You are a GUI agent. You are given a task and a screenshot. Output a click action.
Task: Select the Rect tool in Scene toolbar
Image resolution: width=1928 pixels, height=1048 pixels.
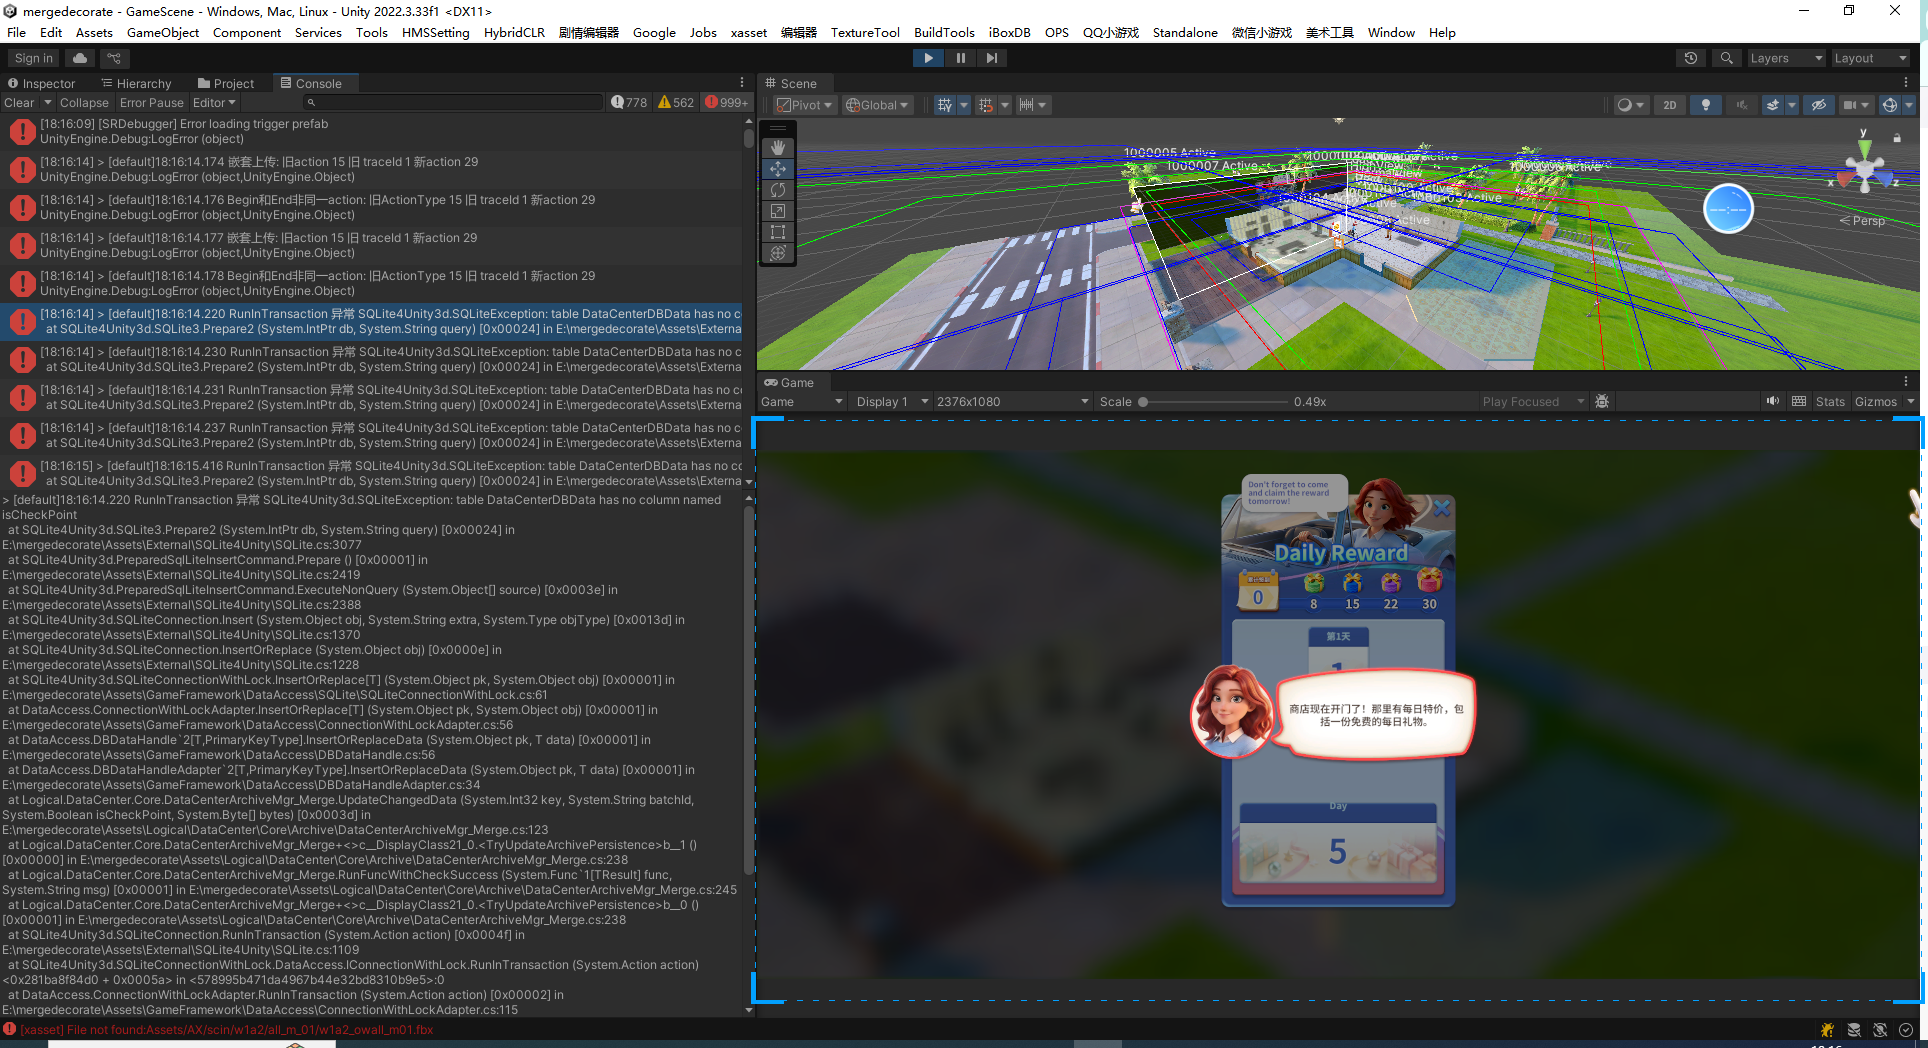pyautogui.click(x=778, y=232)
